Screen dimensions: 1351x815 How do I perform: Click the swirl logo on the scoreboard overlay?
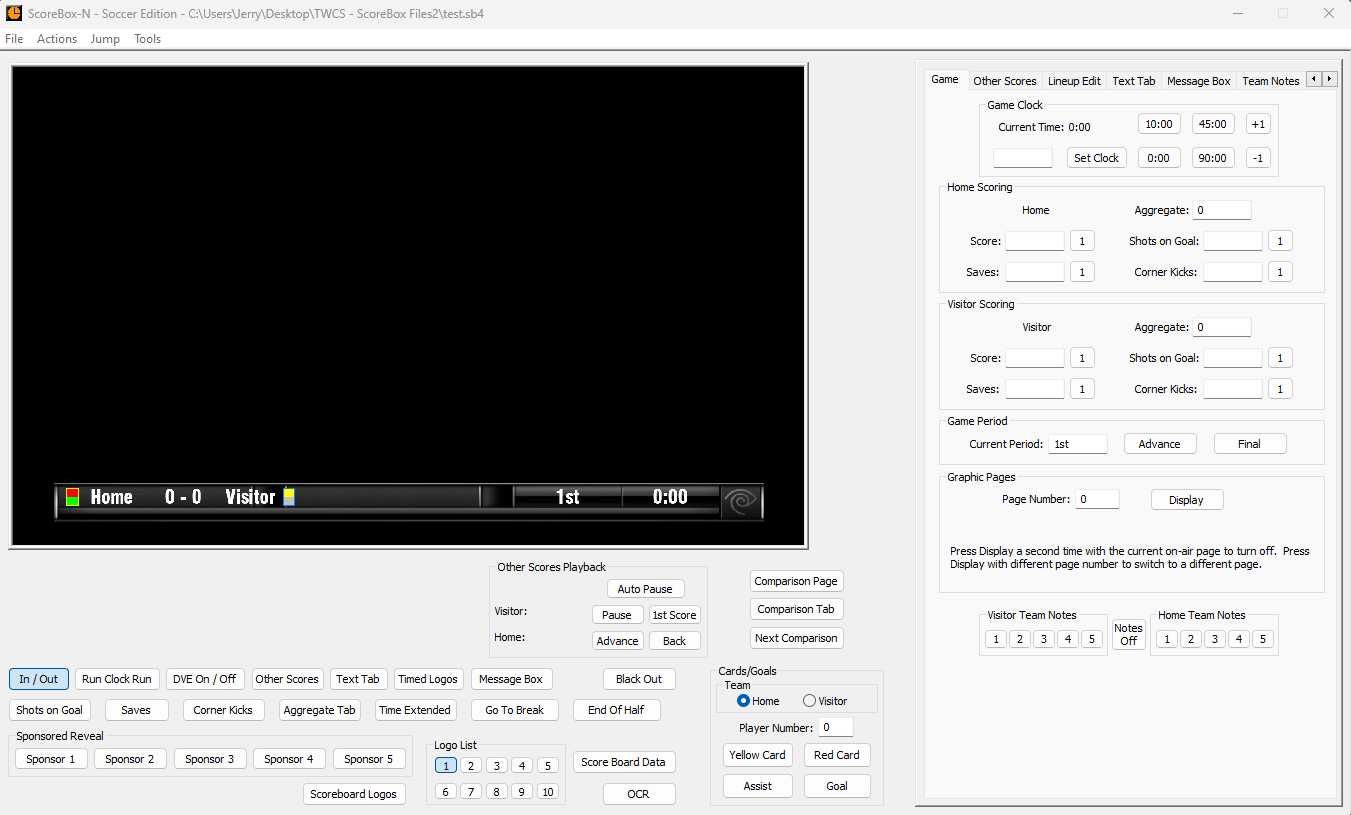point(741,497)
